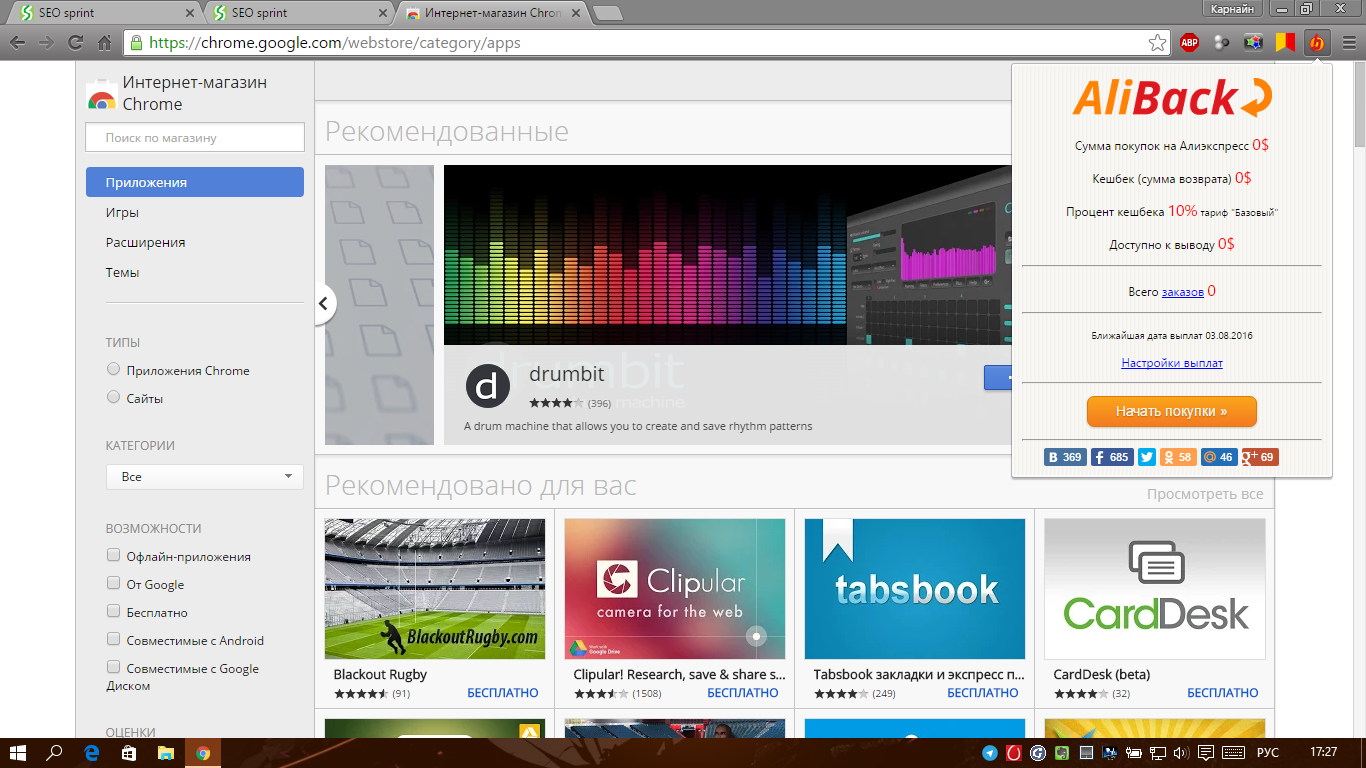Open the yellow-red bookmark extension icon

click(x=1285, y=43)
